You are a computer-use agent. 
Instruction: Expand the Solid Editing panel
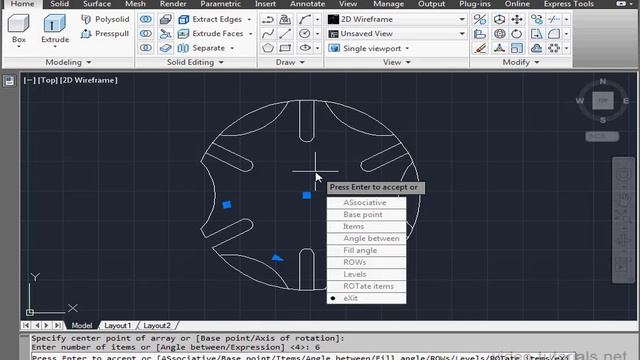(x=195, y=62)
